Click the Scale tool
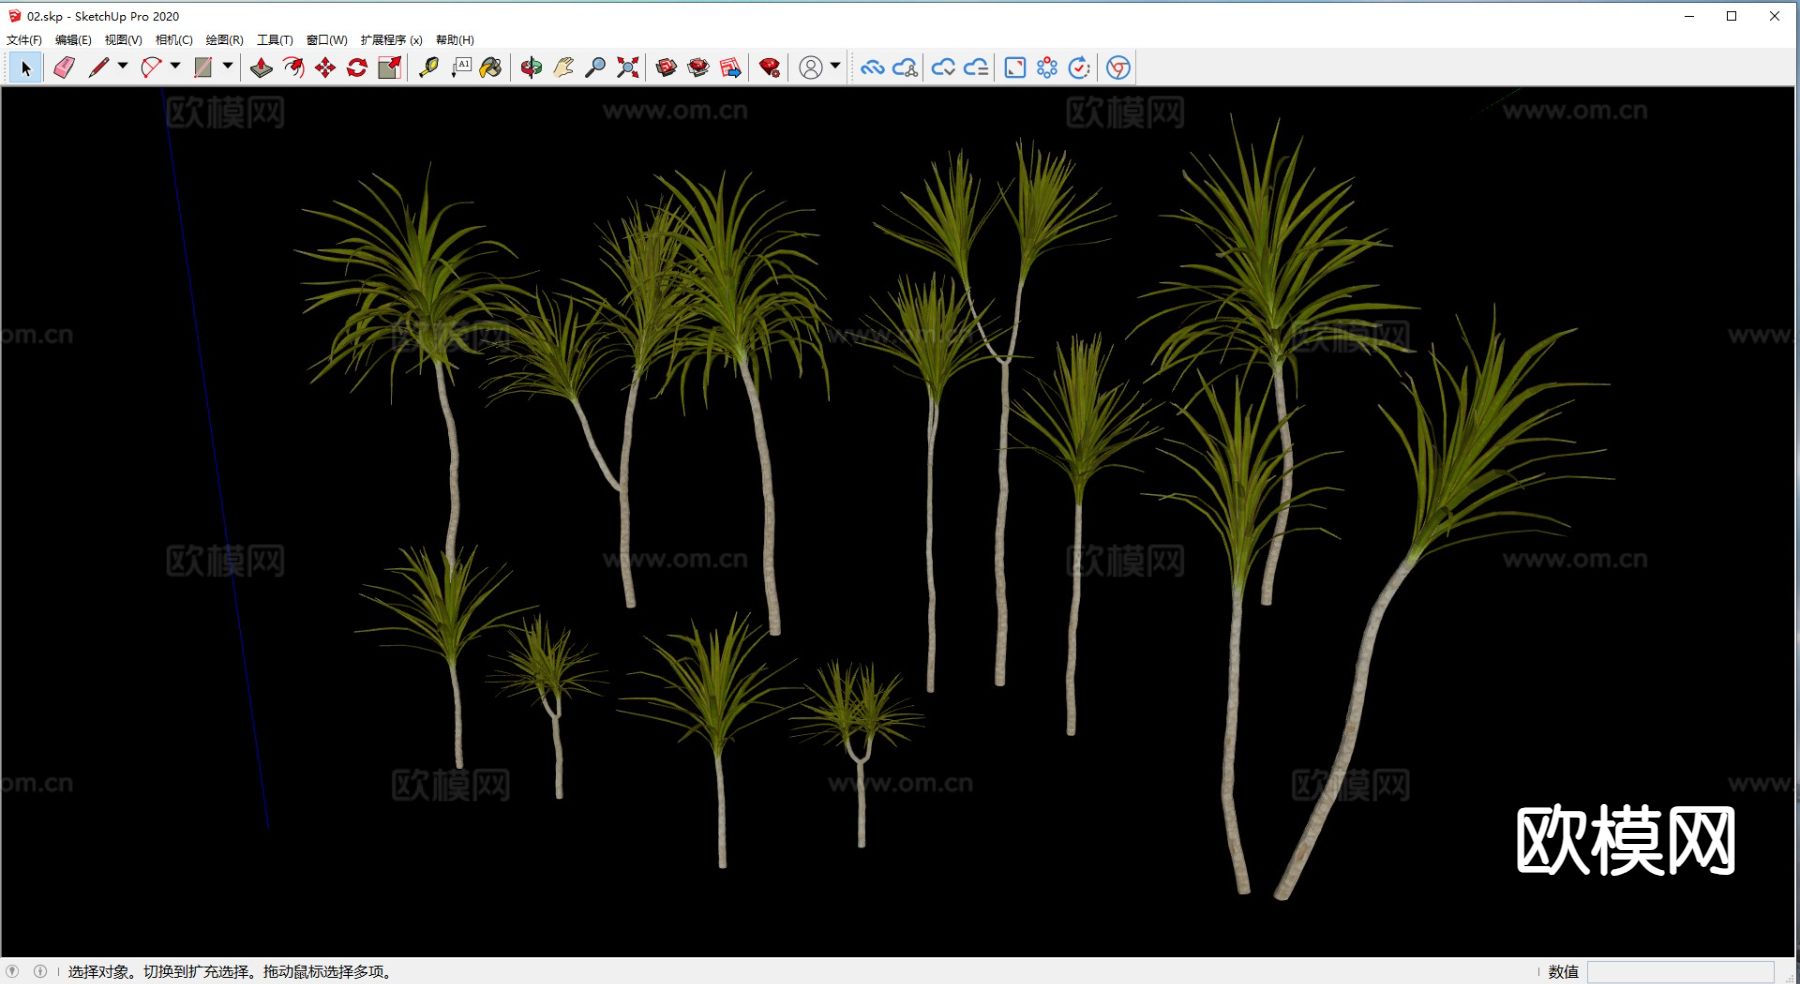Viewport: 1800px width, 984px height. [389, 67]
